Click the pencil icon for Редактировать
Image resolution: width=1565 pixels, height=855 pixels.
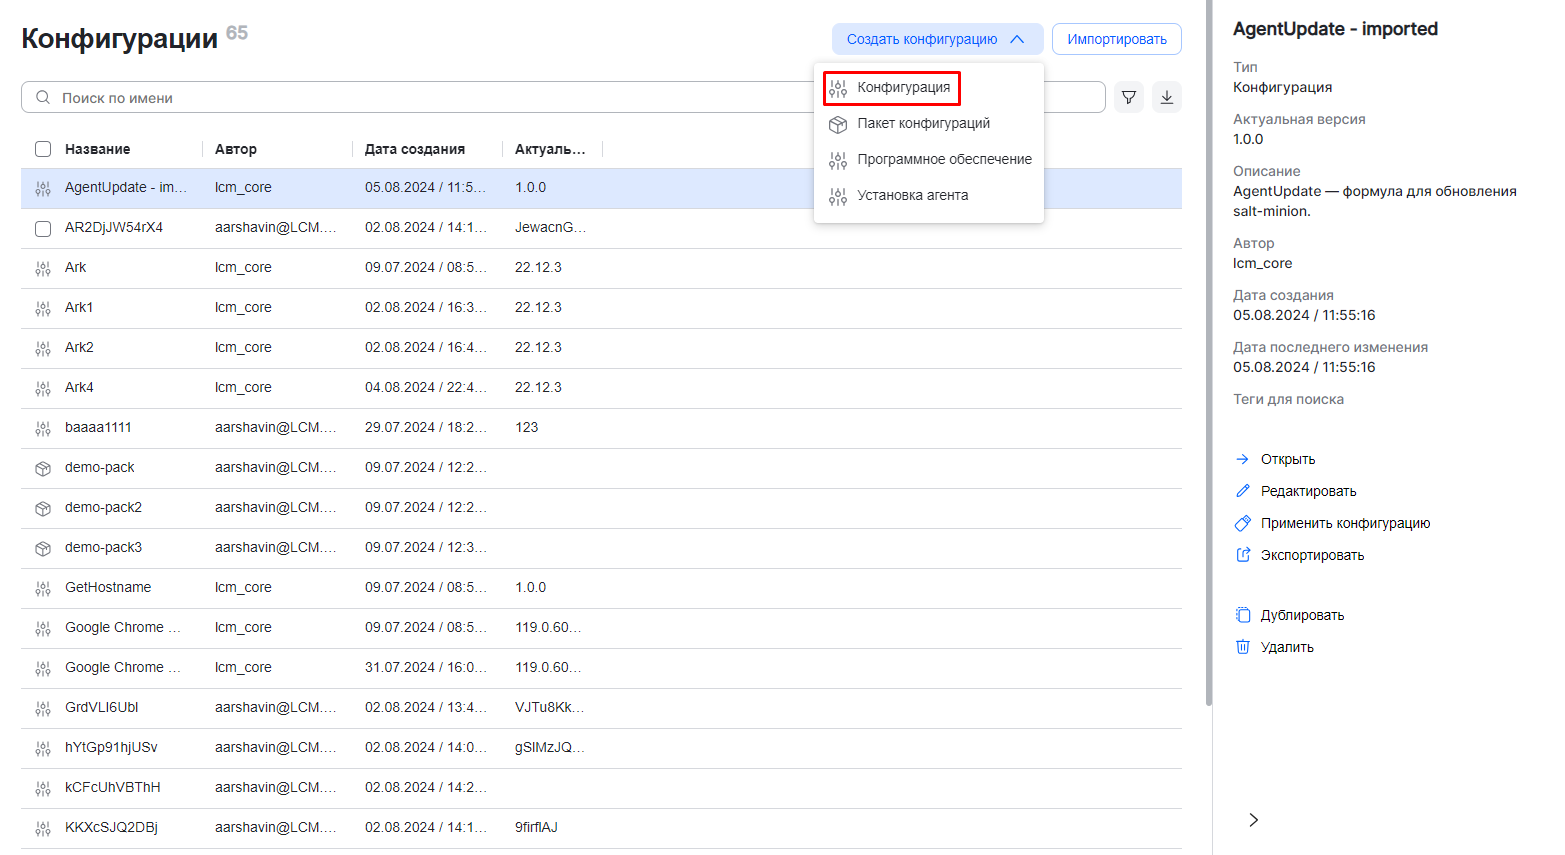[x=1243, y=491]
